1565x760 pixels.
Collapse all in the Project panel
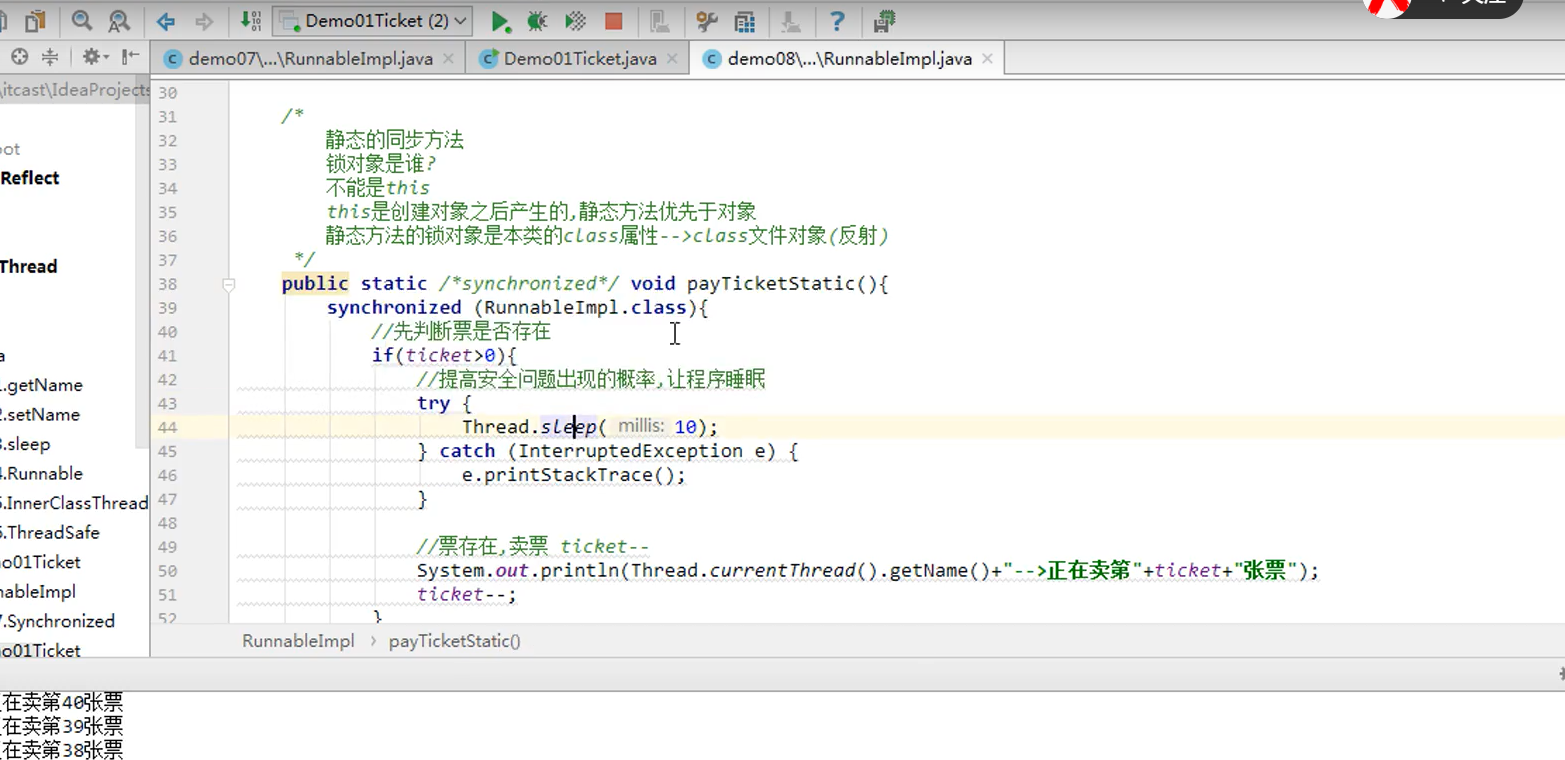pos(49,57)
